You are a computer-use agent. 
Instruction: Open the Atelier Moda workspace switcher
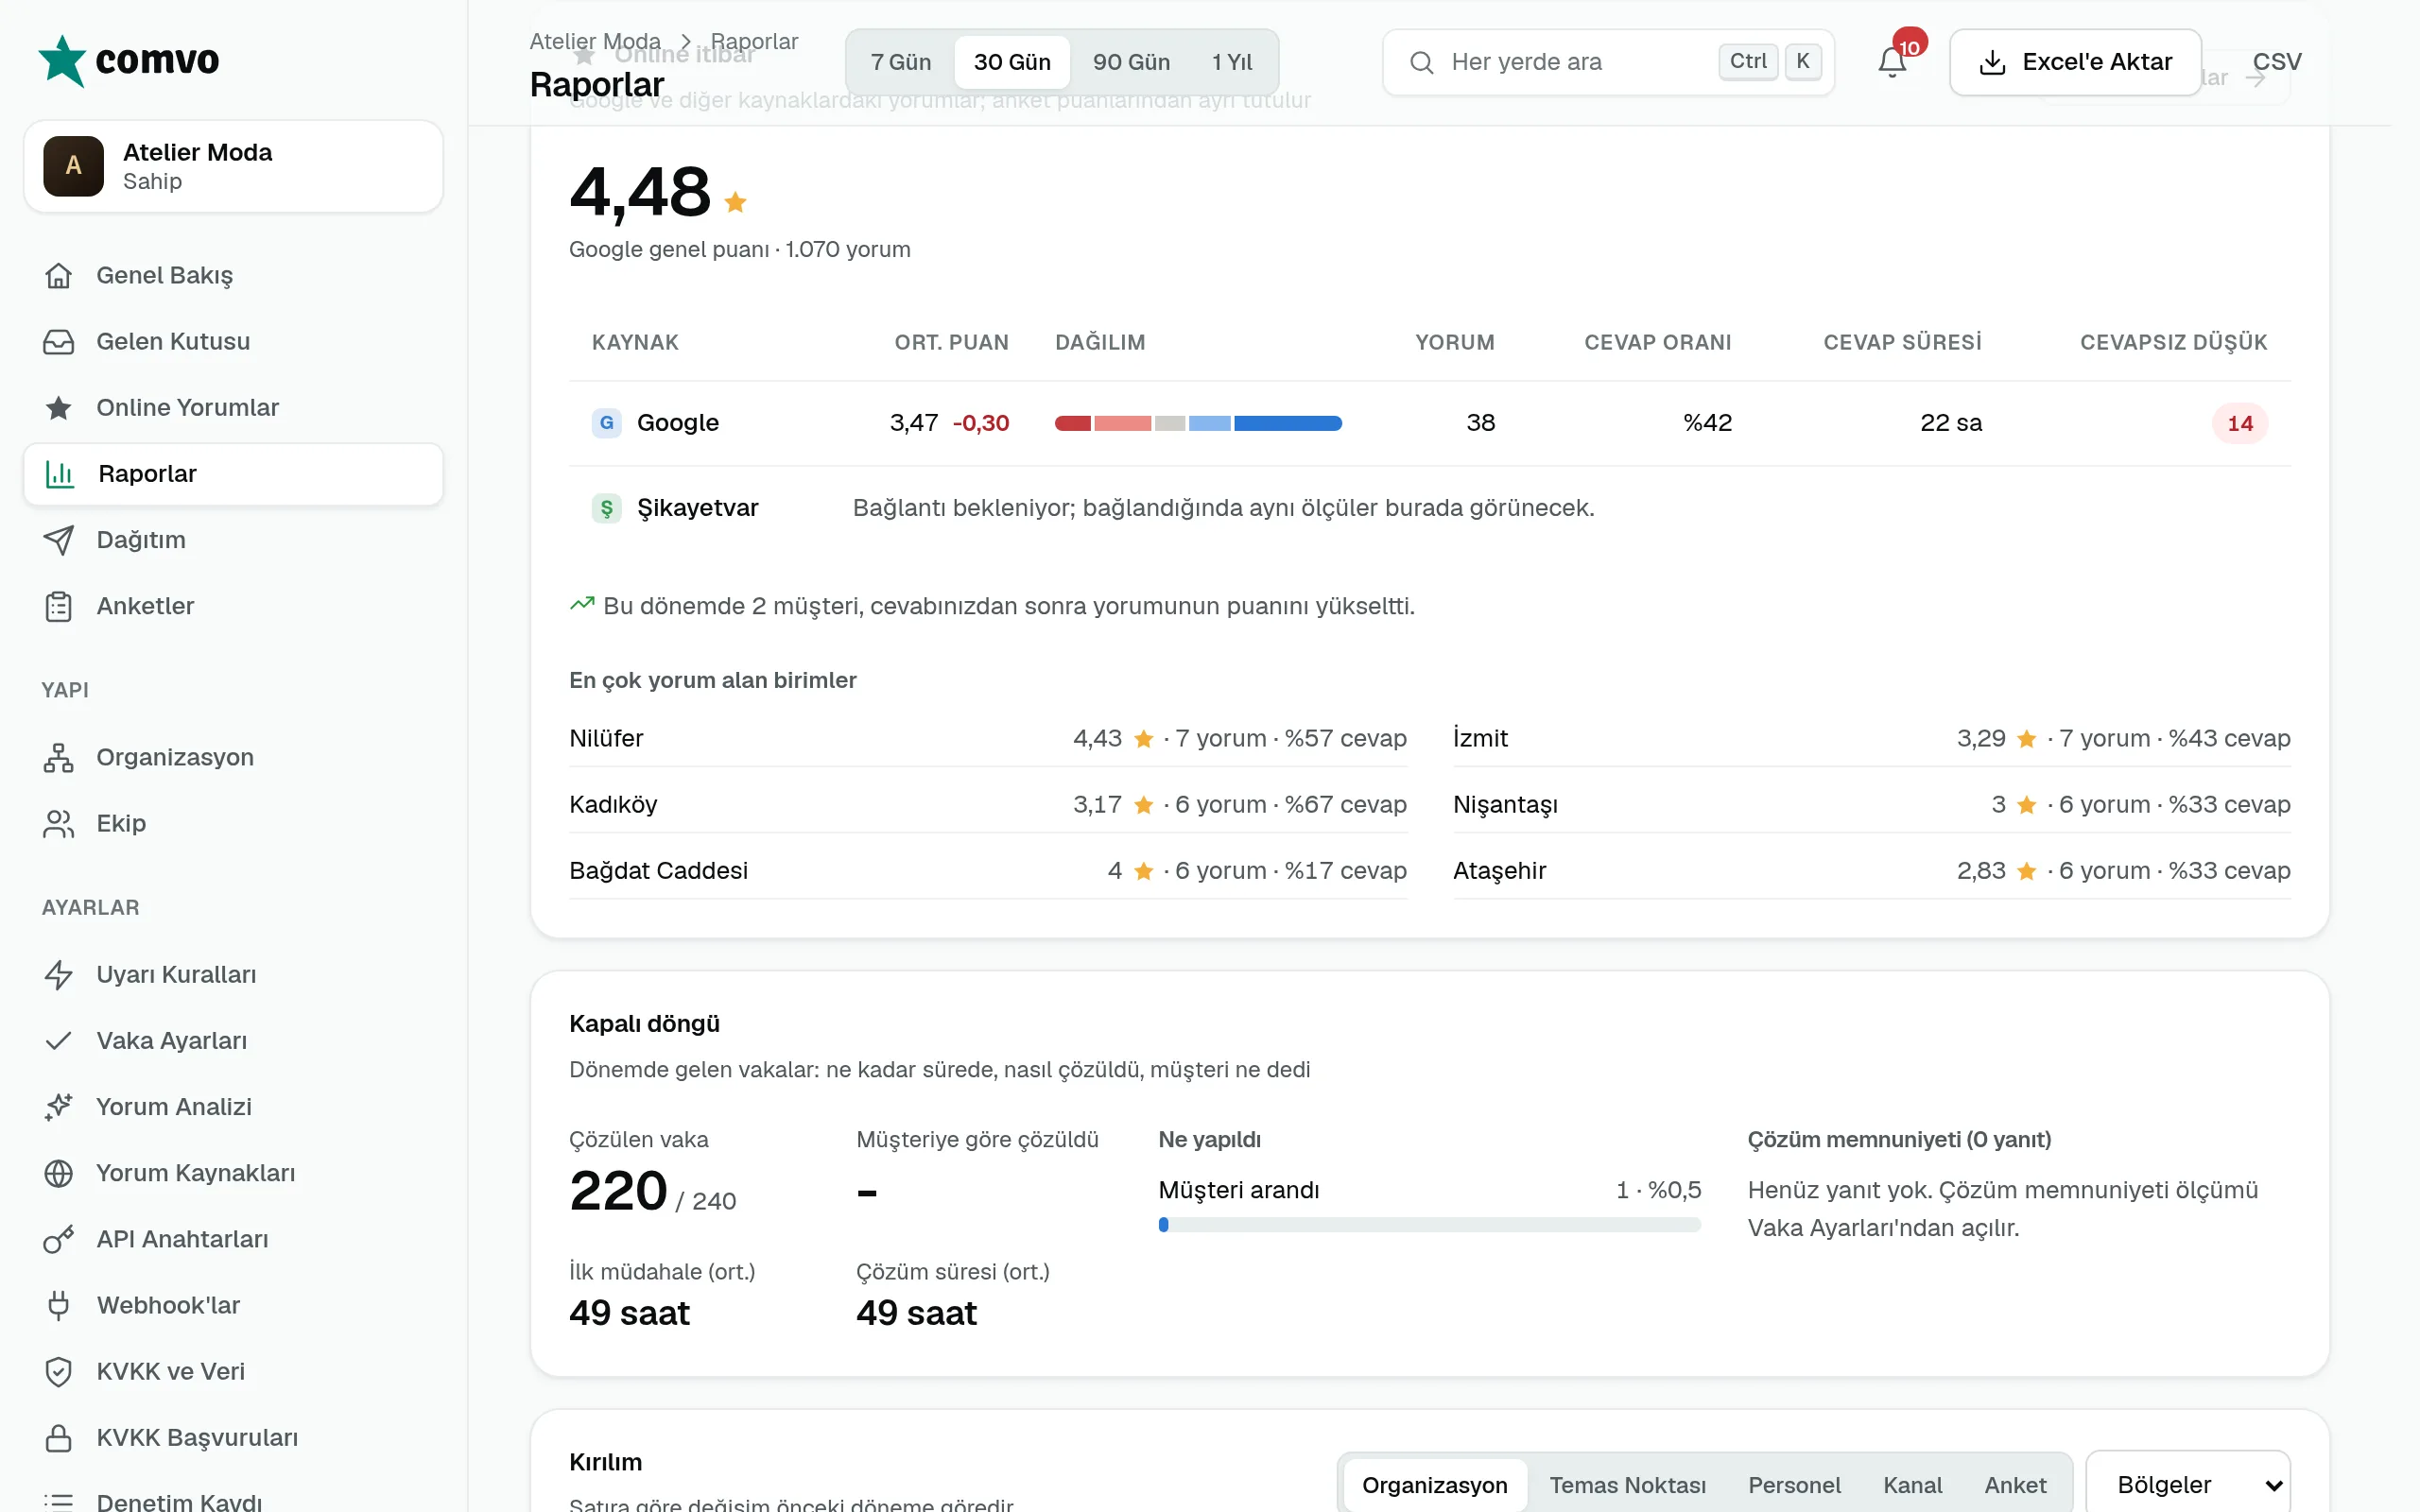[x=233, y=166]
